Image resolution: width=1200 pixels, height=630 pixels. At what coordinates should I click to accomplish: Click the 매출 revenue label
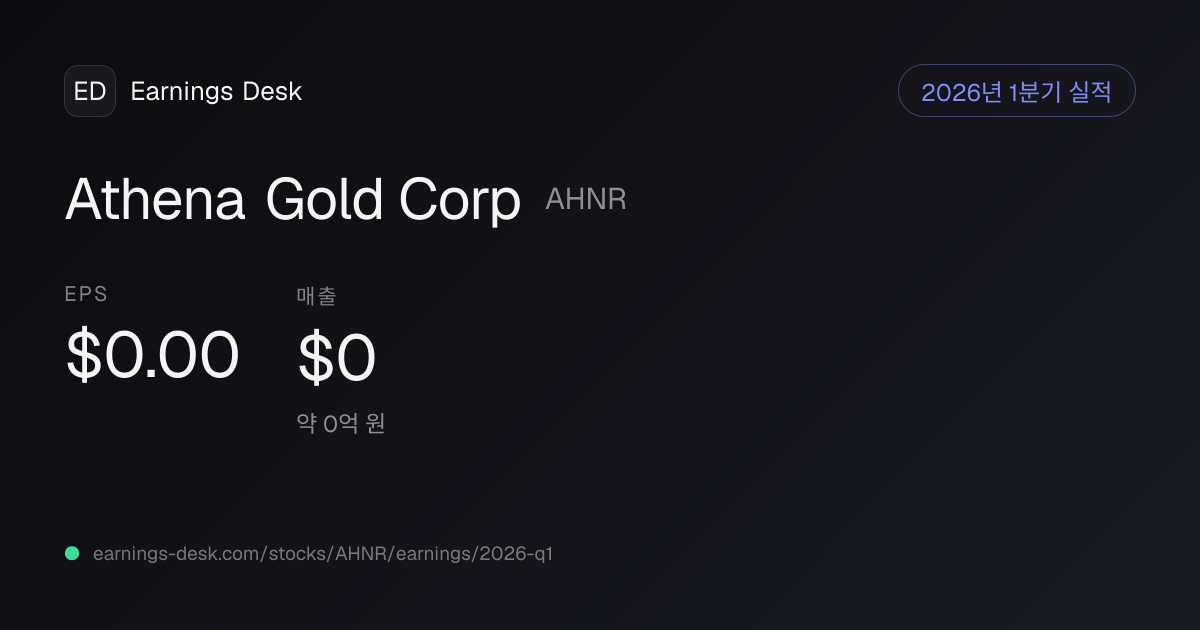(316, 295)
